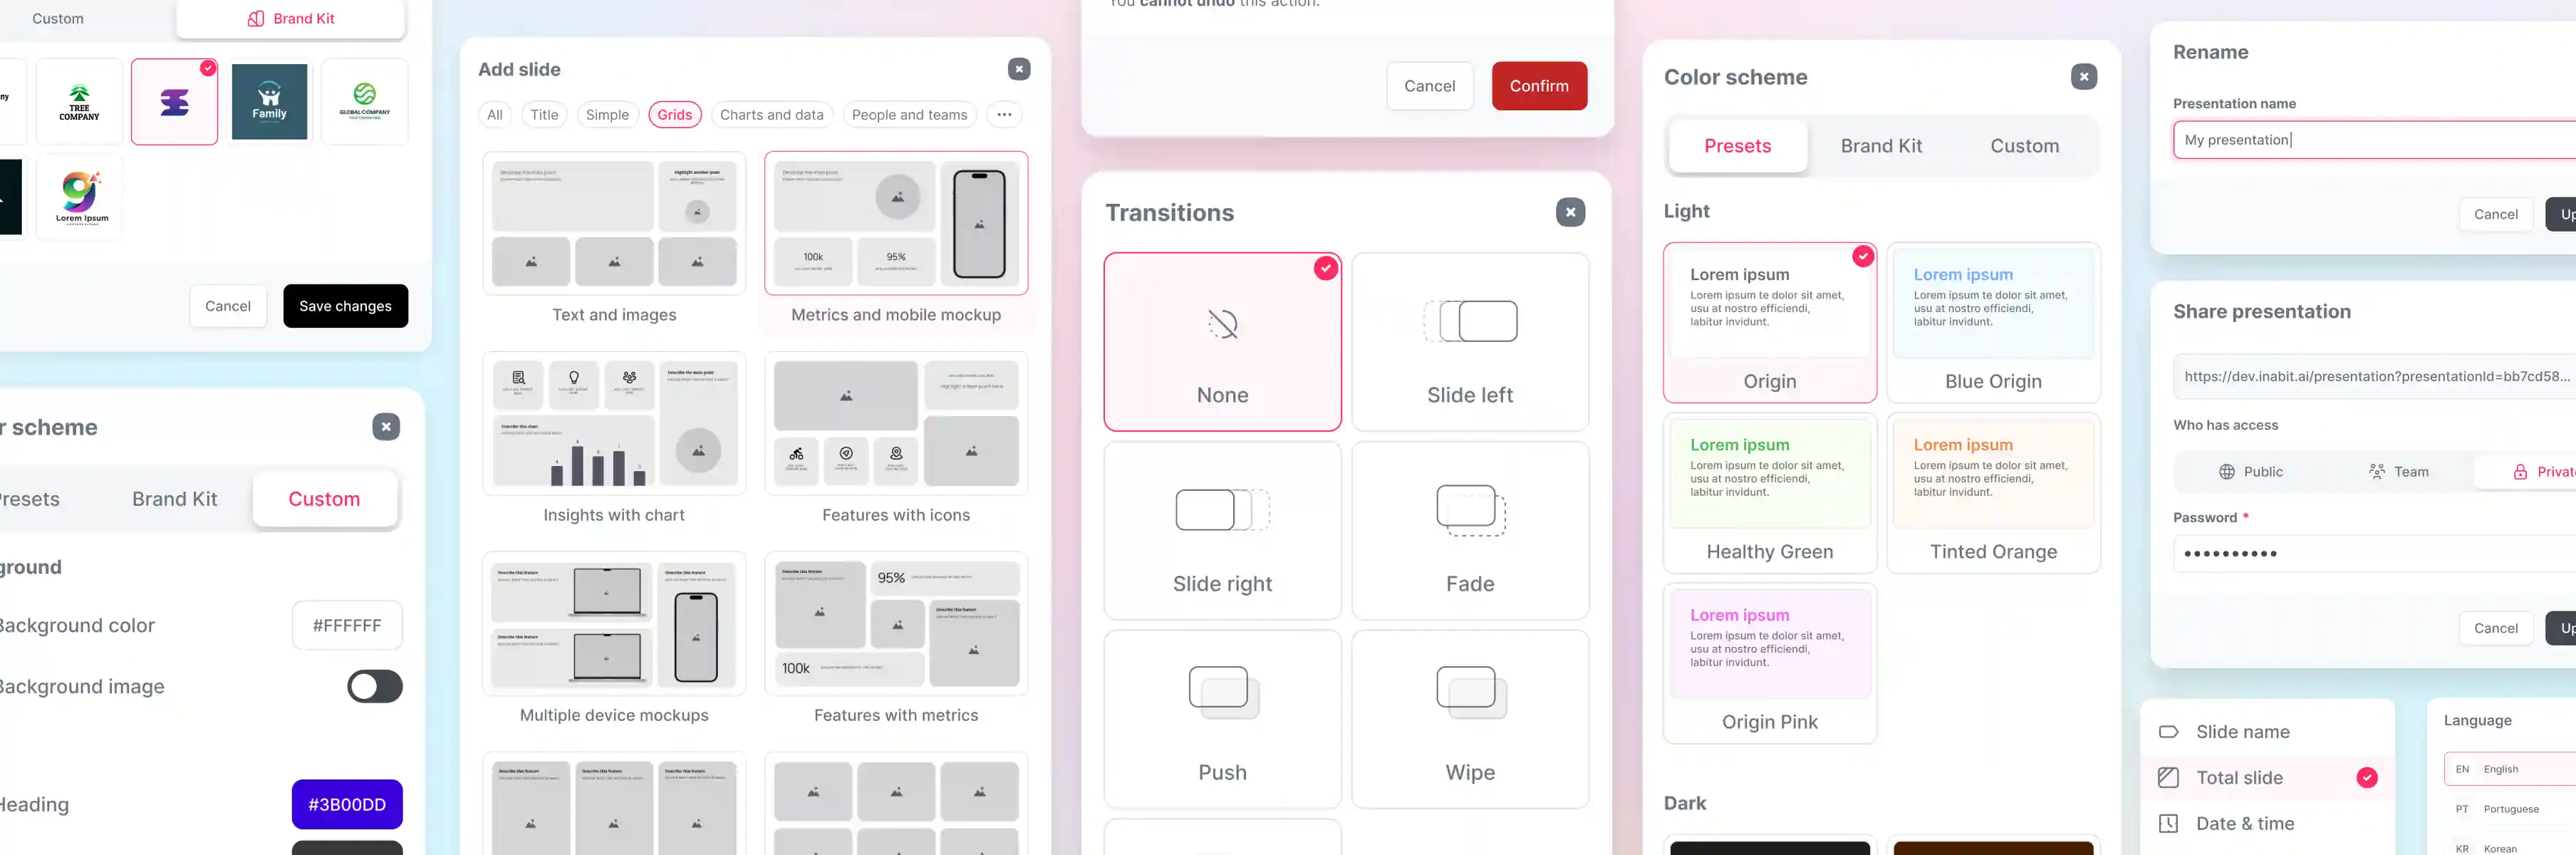Switch to Brand Kit tab in Color scheme
Viewport: 2576px width, 855px height.
[1881, 145]
